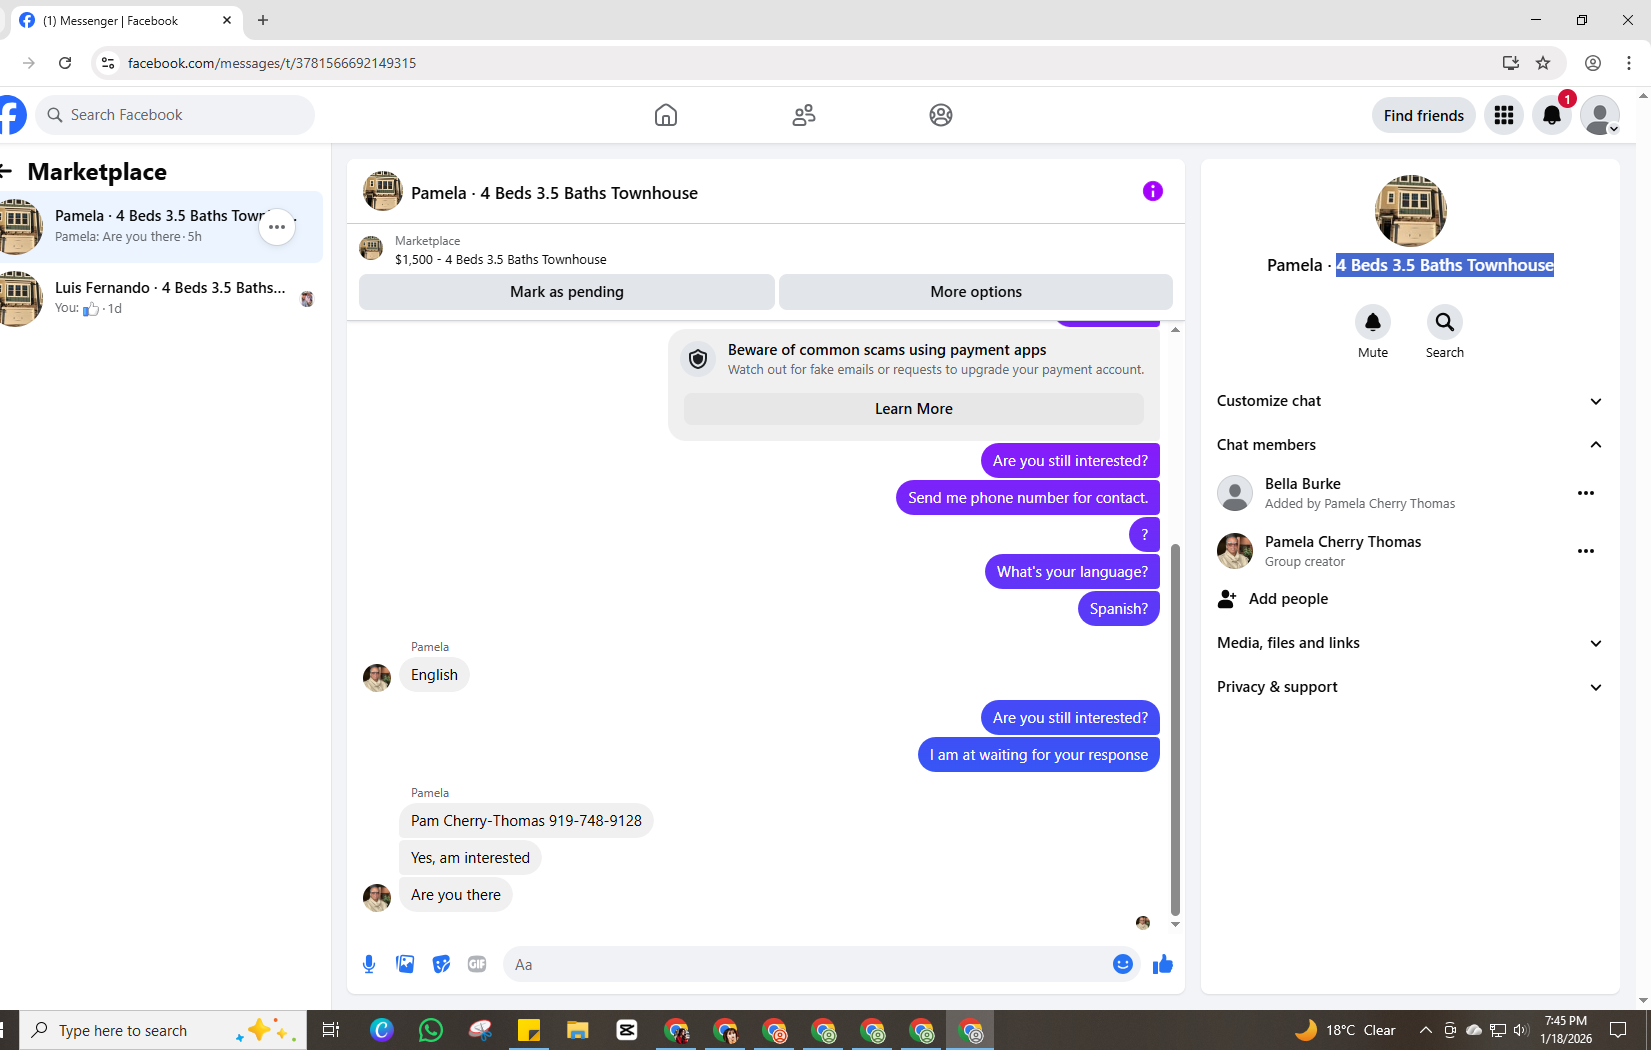1651x1050 pixels.
Task: Open File Explorer from taskbar
Action: [x=577, y=1030]
